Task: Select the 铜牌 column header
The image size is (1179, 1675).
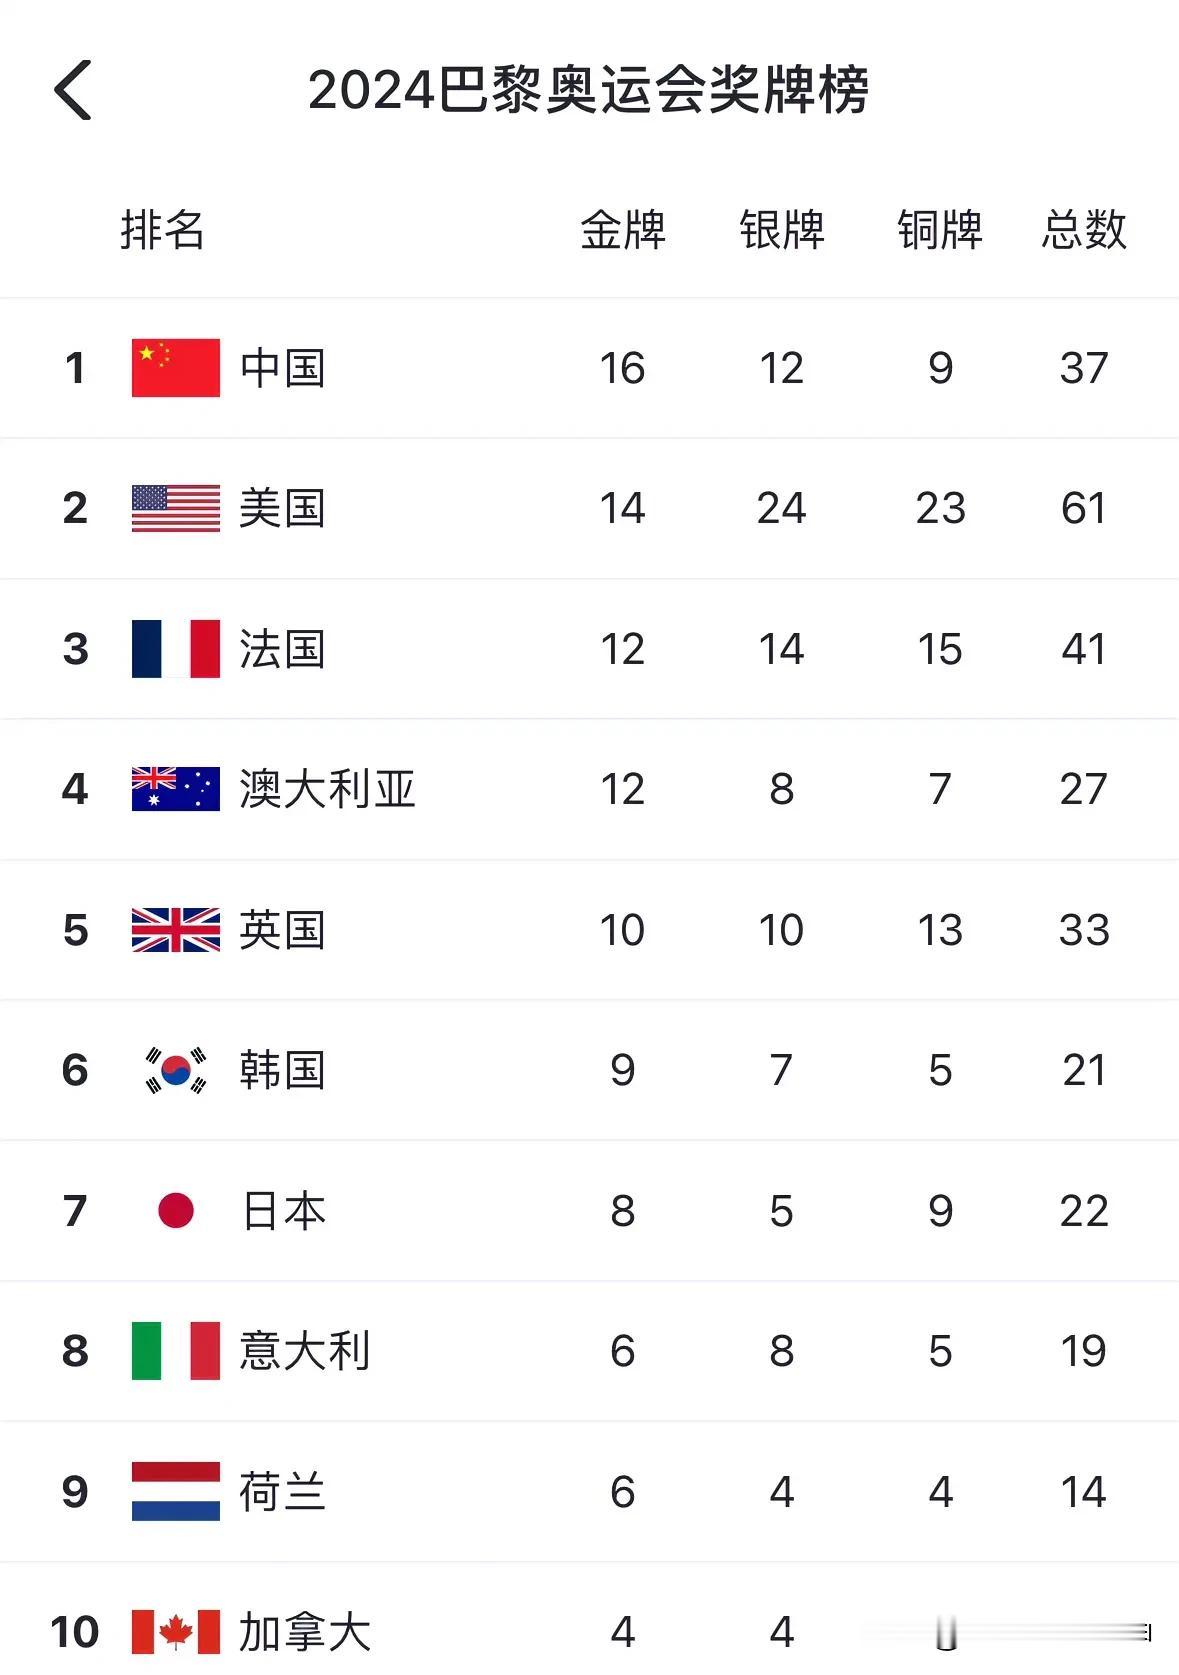Action: tap(940, 230)
